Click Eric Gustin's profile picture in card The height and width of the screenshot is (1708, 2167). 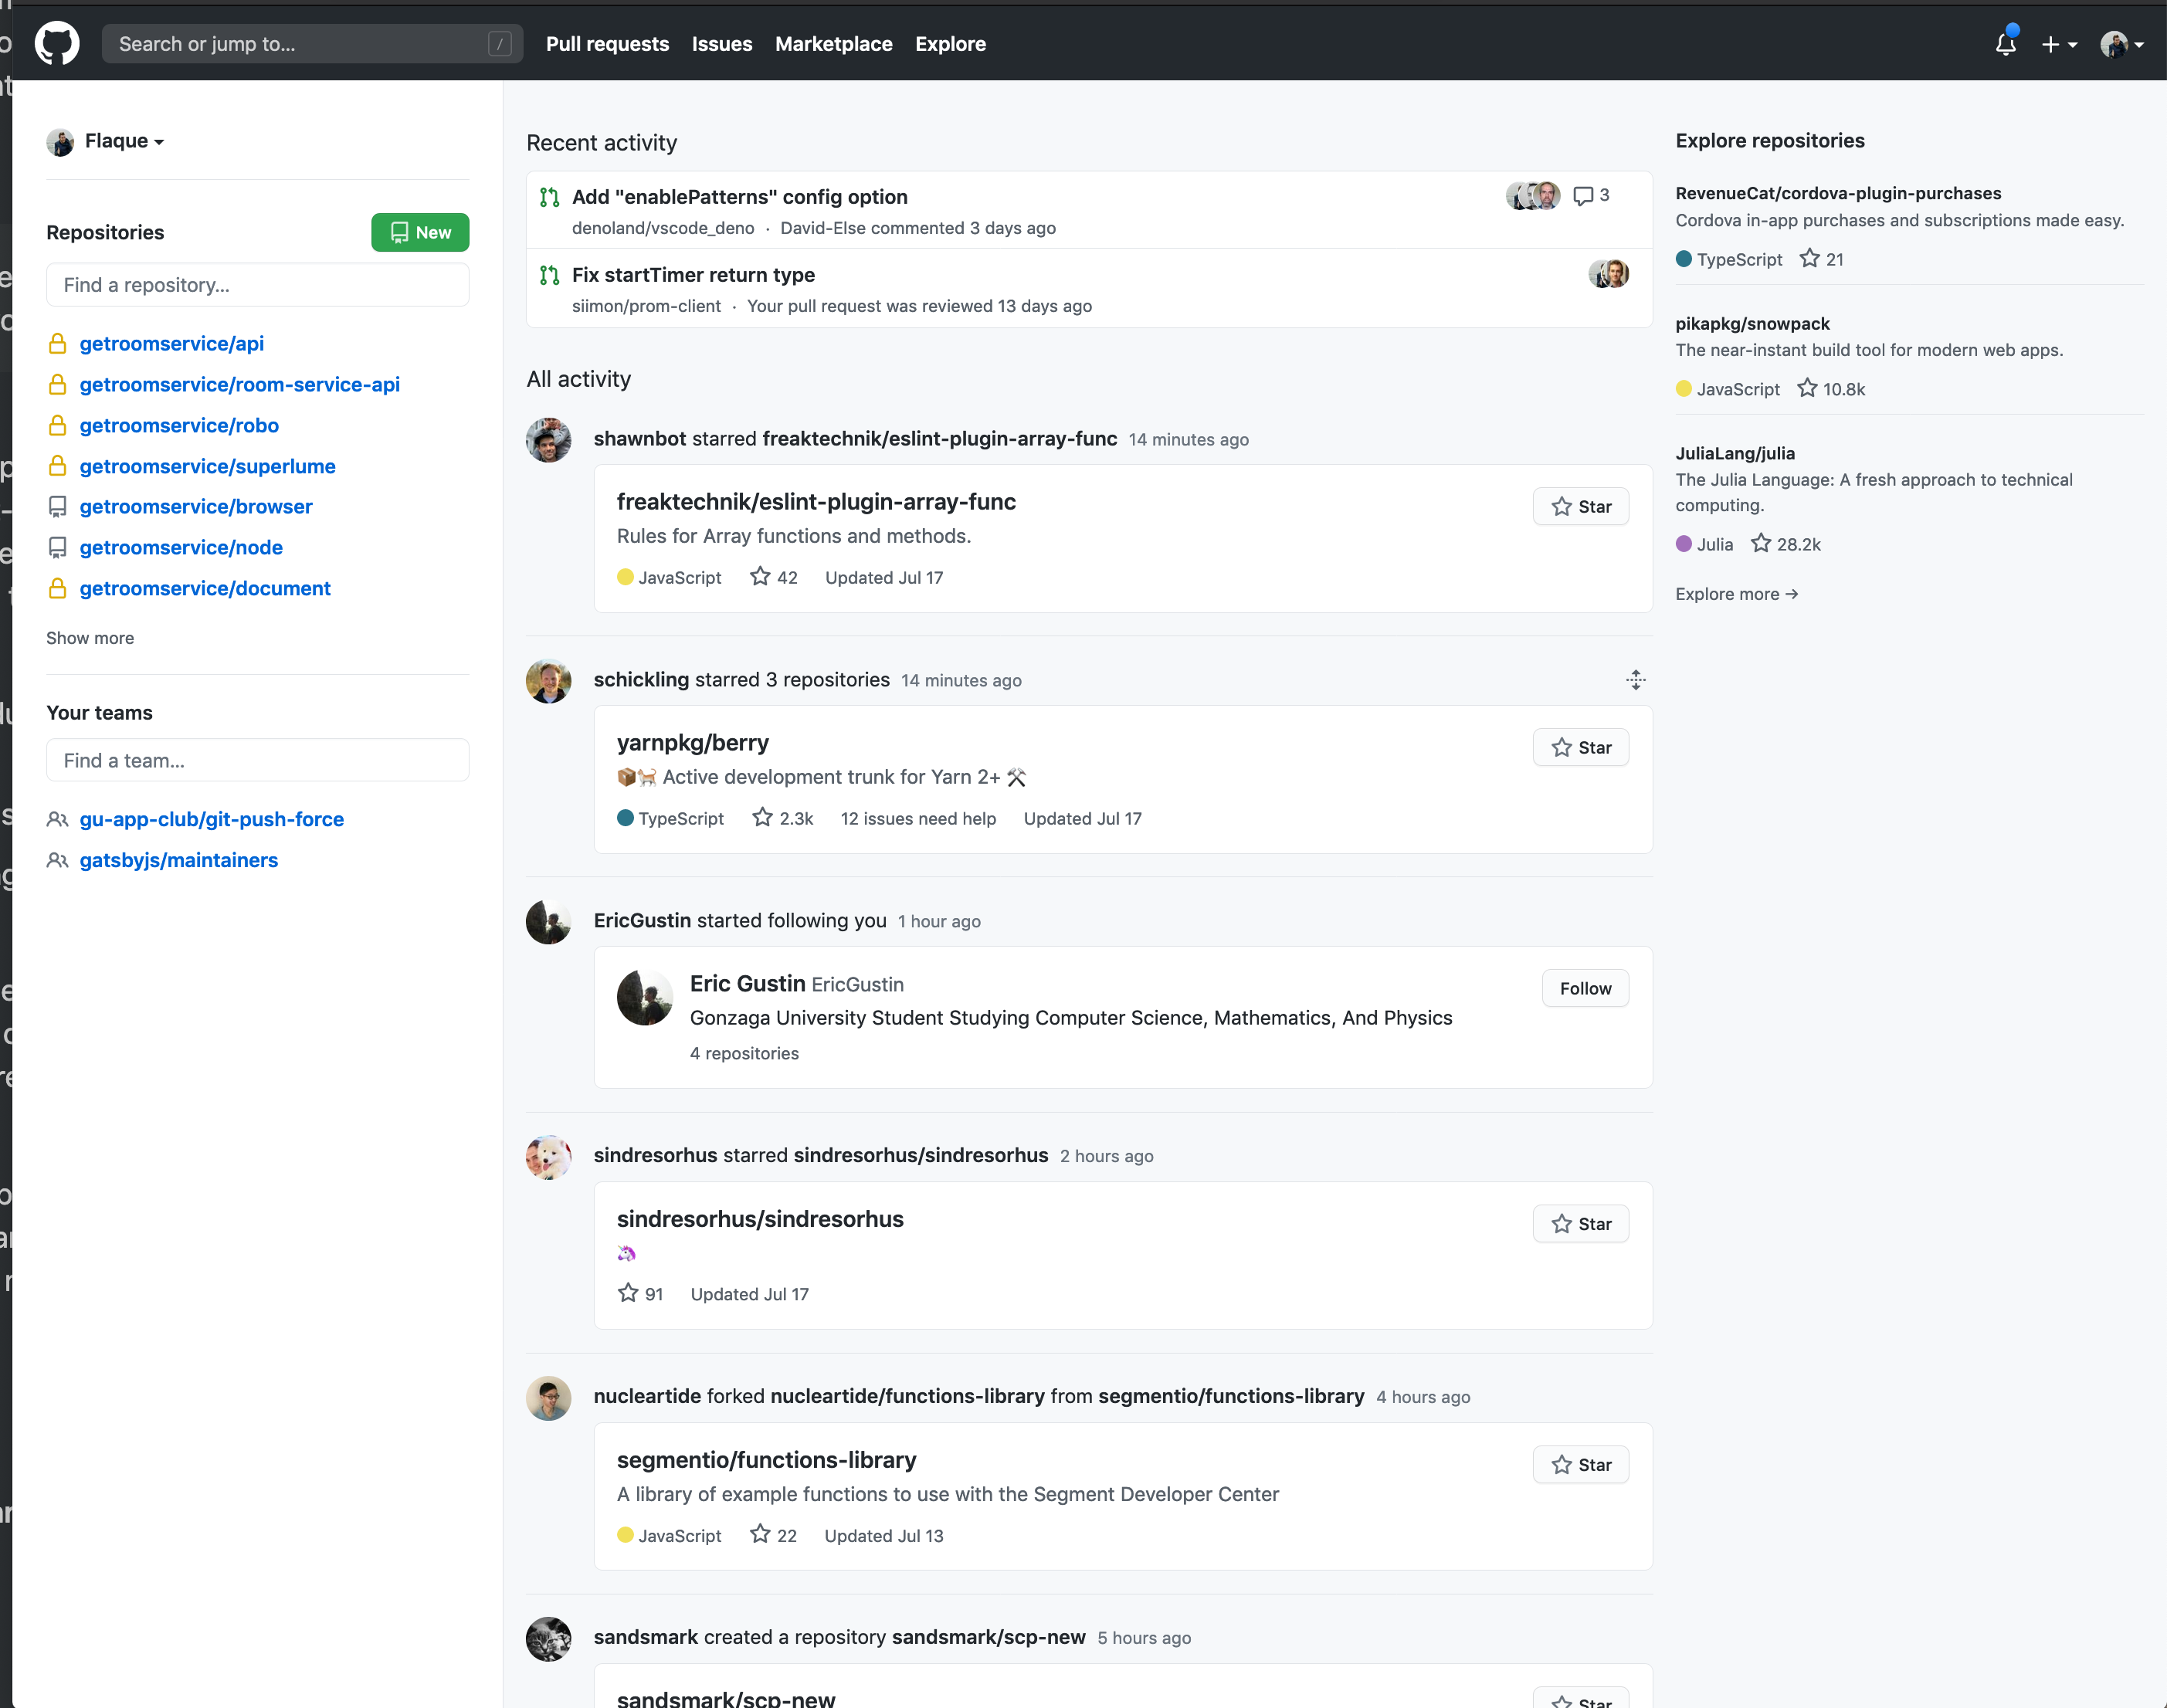pyautogui.click(x=644, y=997)
